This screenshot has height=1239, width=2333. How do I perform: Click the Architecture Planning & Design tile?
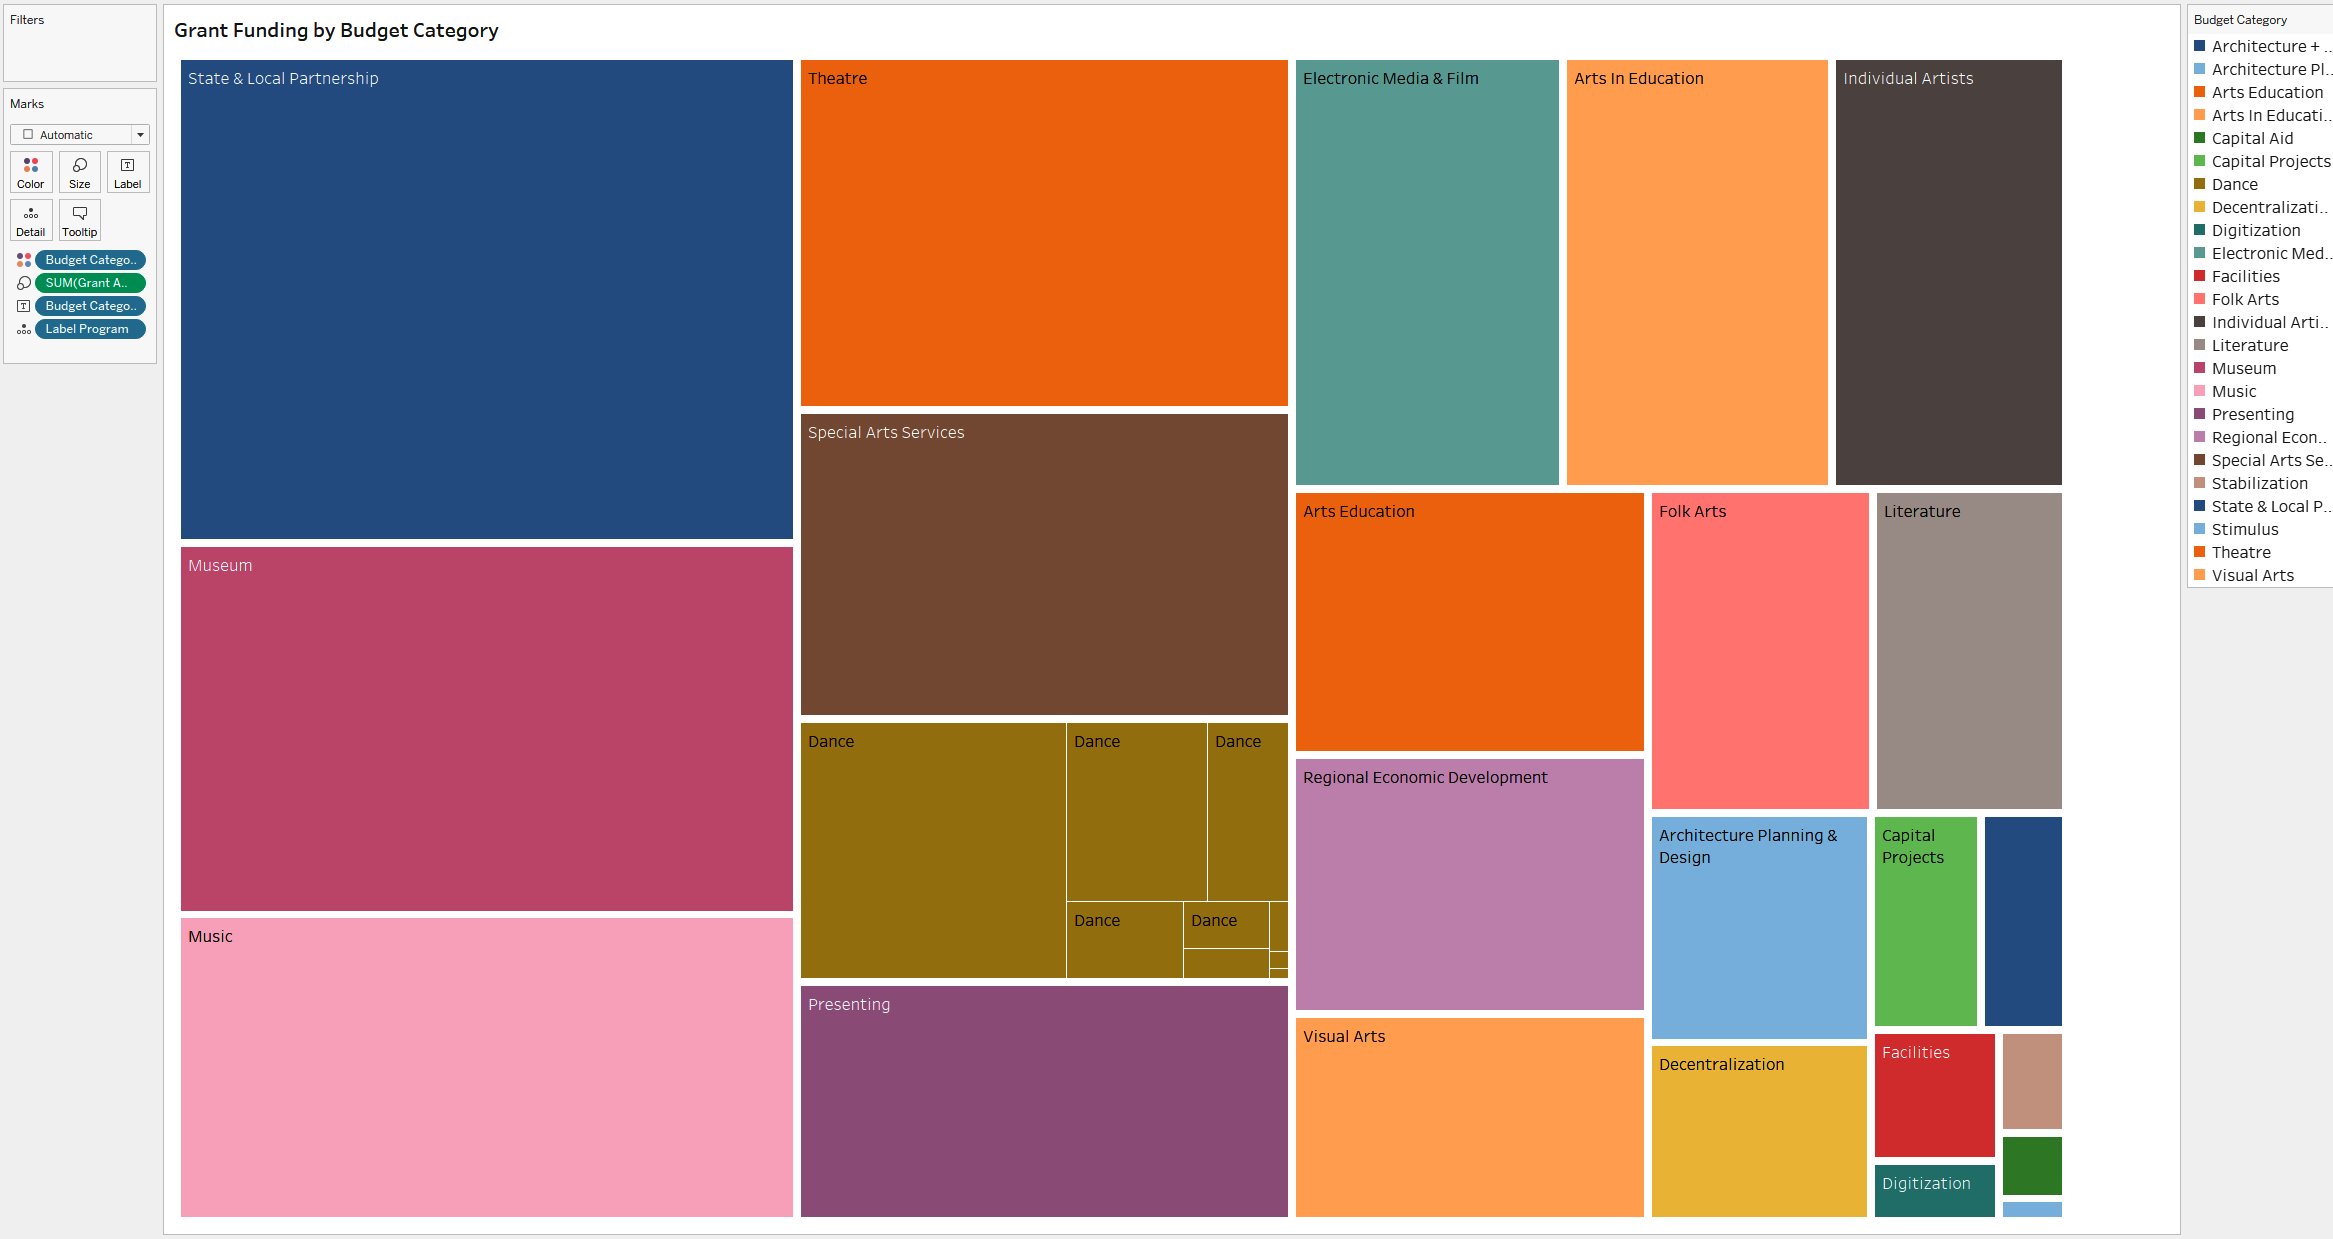coord(1759,927)
